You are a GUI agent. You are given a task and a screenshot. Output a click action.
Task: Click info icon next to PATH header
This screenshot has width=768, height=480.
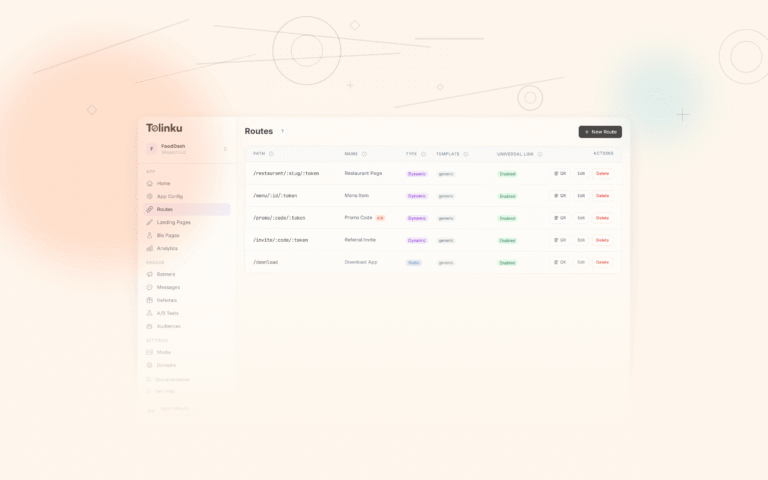click(x=271, y=154)
